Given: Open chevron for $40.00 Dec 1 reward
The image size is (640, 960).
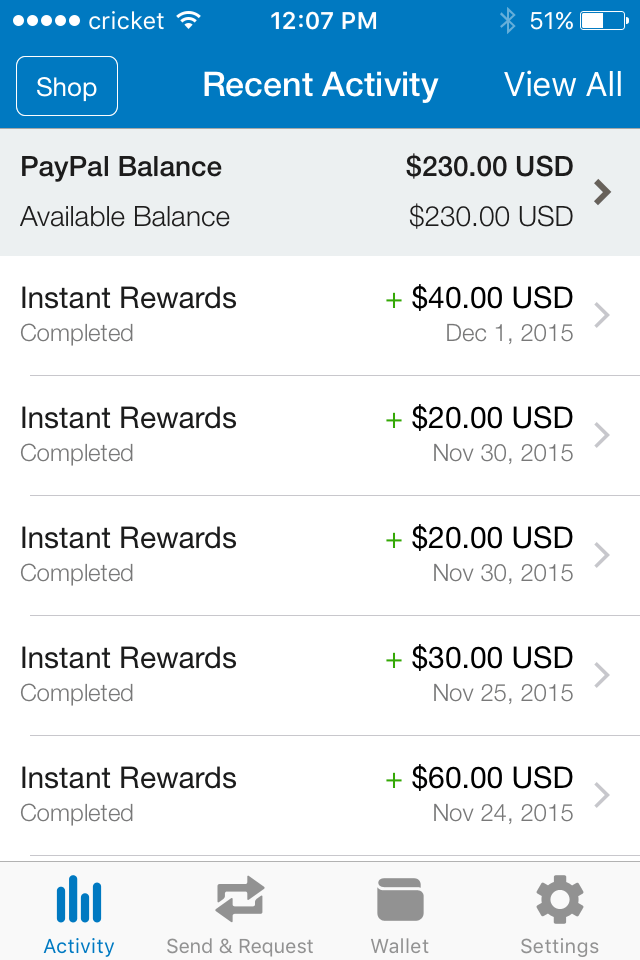Looking at the screenshot, I should [602, 315].
